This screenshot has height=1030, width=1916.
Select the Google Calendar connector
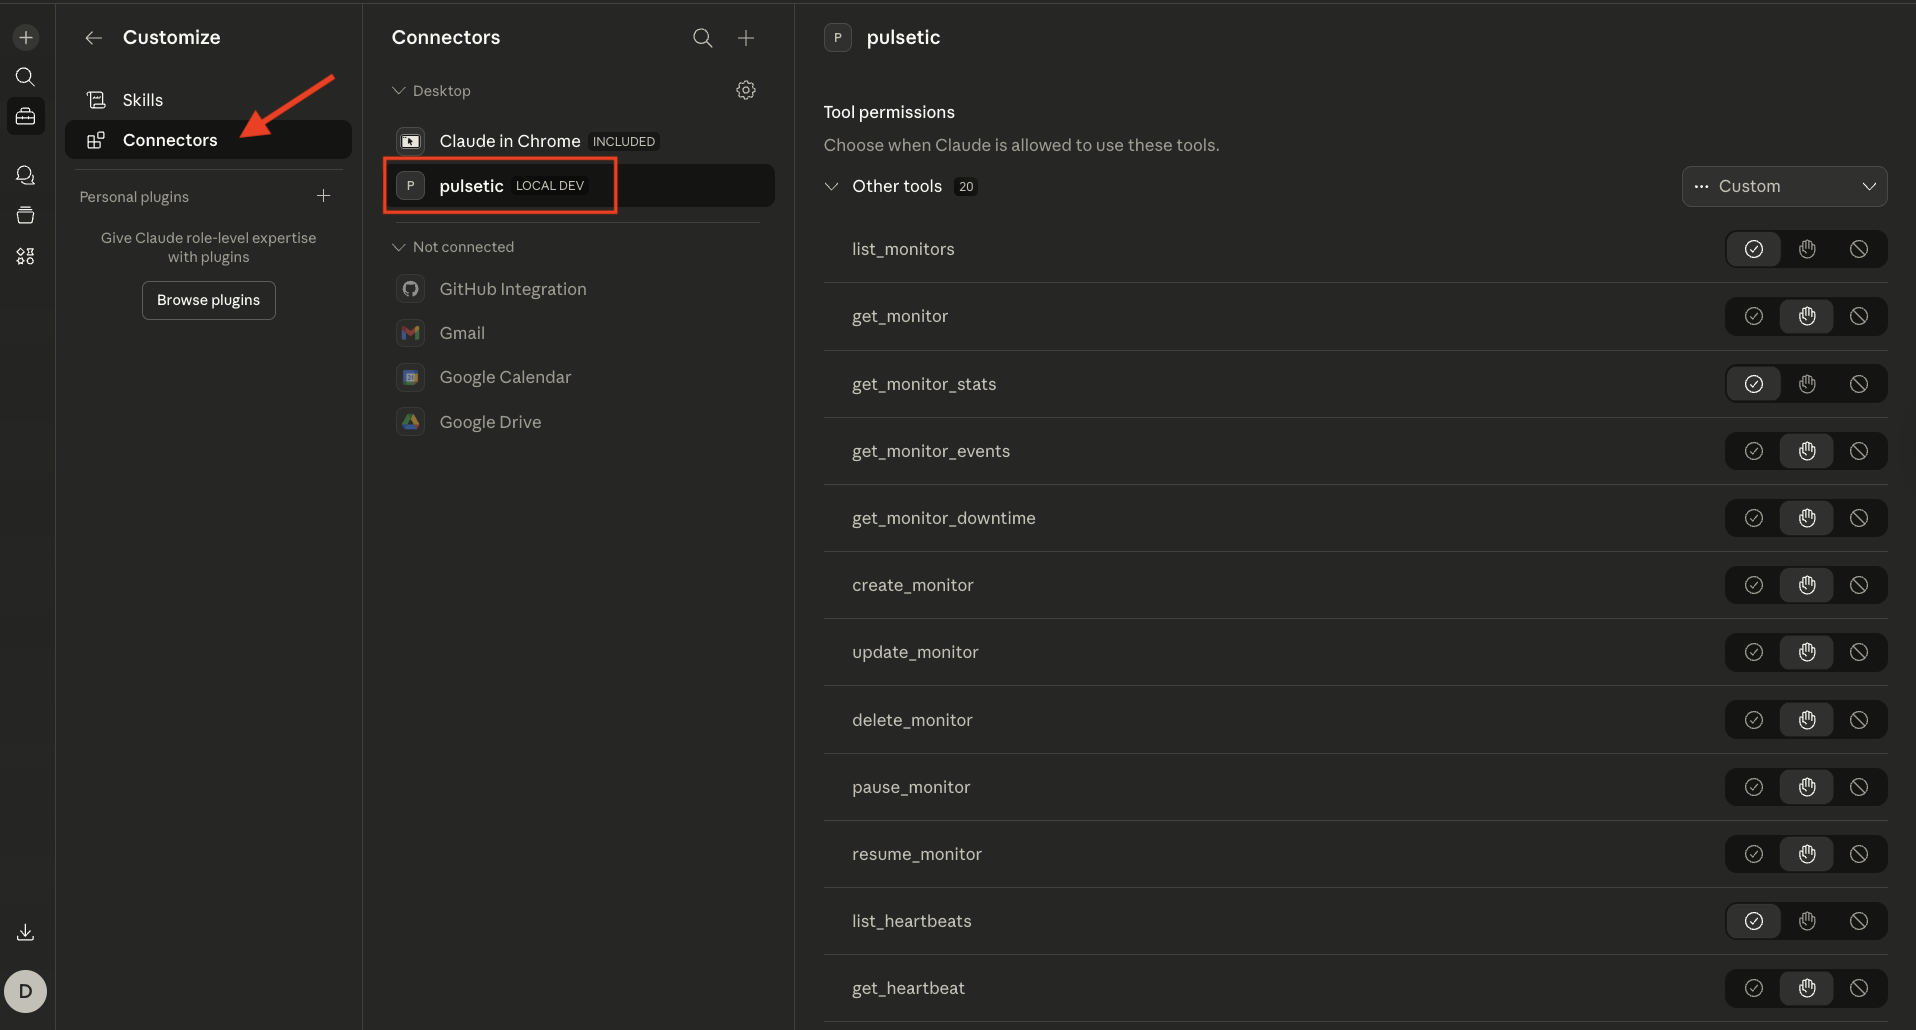[579, 377]
